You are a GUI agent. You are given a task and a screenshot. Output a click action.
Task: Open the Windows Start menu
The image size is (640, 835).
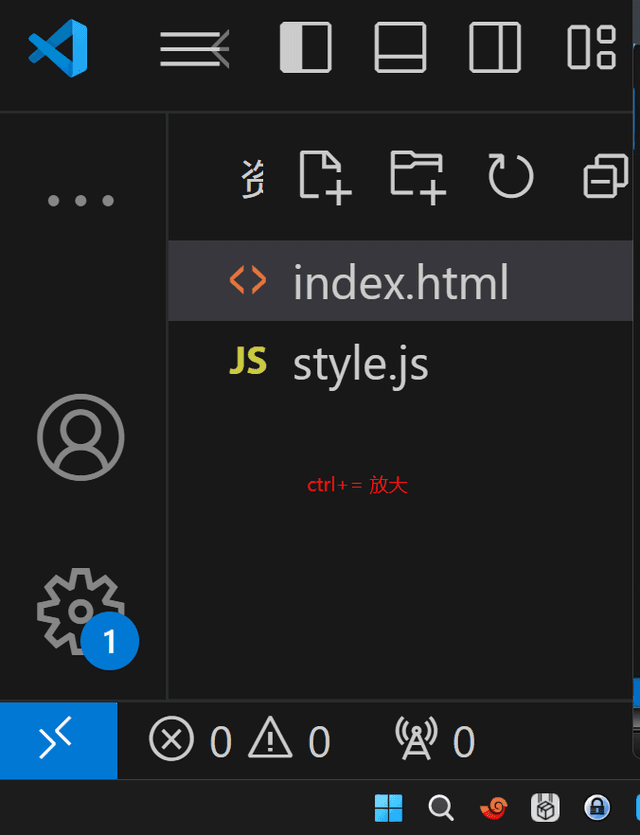[x=389, y=807]
